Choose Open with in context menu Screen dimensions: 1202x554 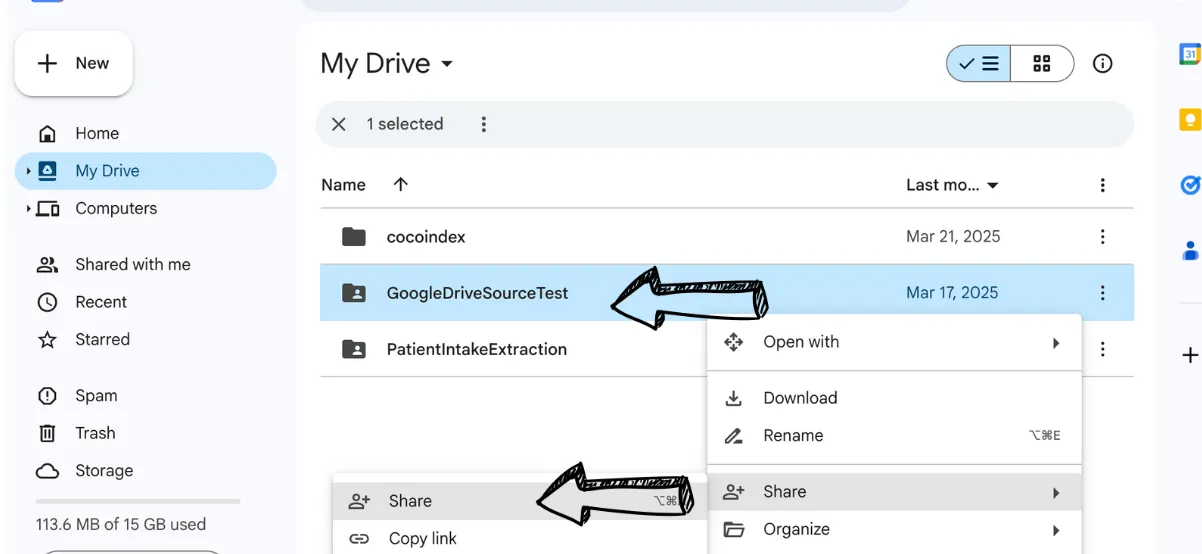tap(894, 342)
